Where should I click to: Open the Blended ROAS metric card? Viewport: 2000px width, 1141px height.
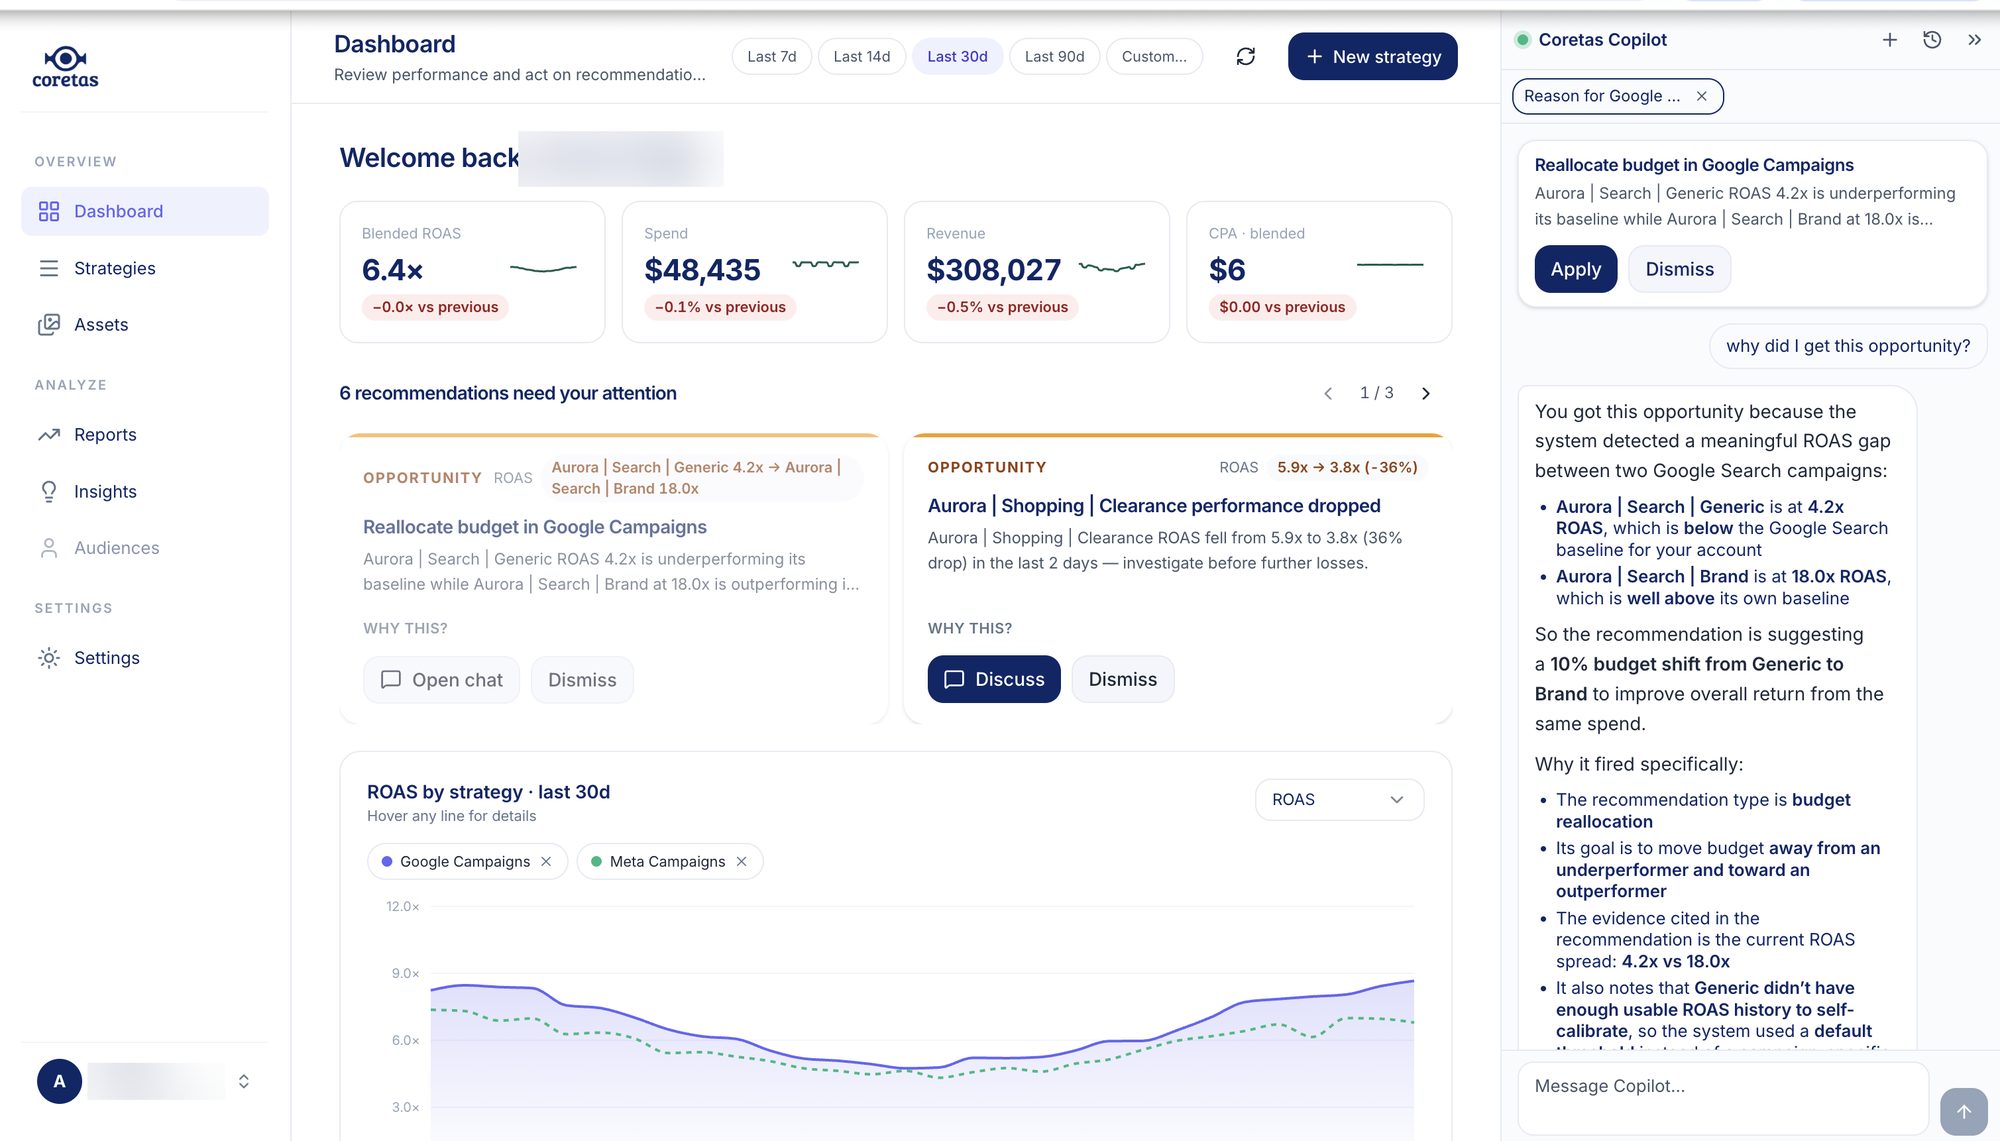tap(472, 272)
